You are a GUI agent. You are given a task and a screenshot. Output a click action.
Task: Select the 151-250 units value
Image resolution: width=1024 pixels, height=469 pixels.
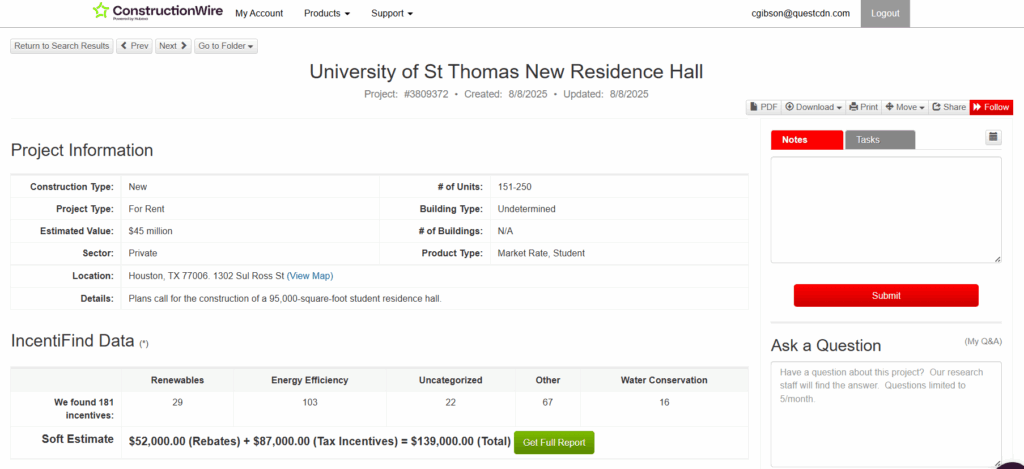point(515,187)
